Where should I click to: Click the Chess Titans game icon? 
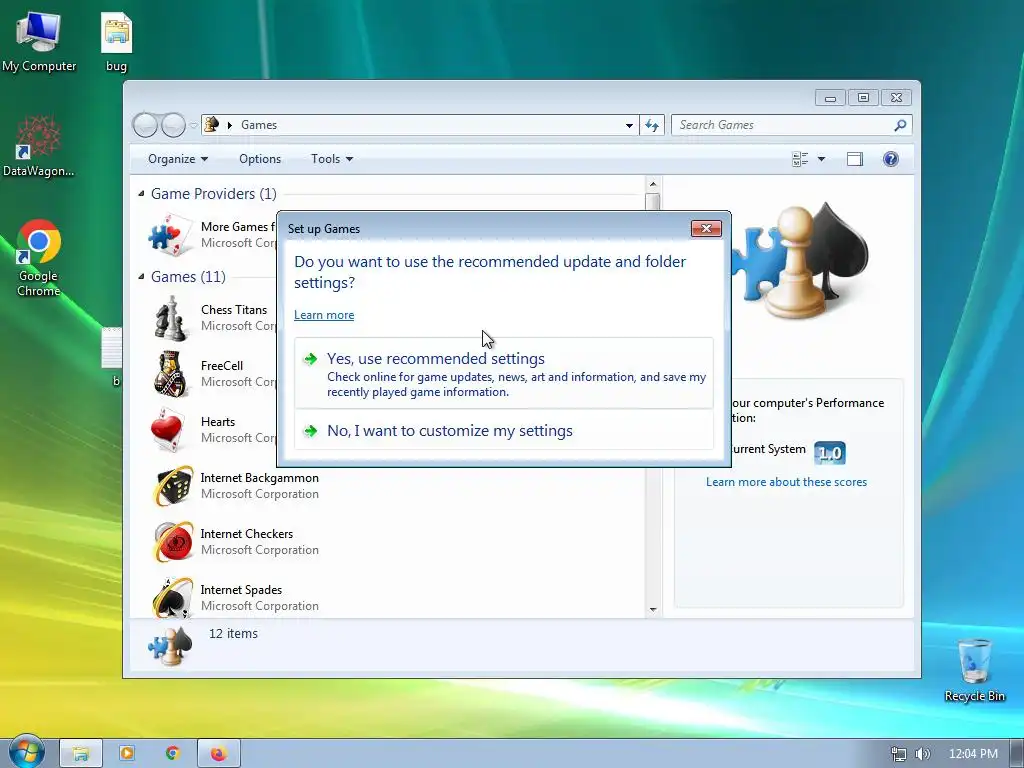170,318
